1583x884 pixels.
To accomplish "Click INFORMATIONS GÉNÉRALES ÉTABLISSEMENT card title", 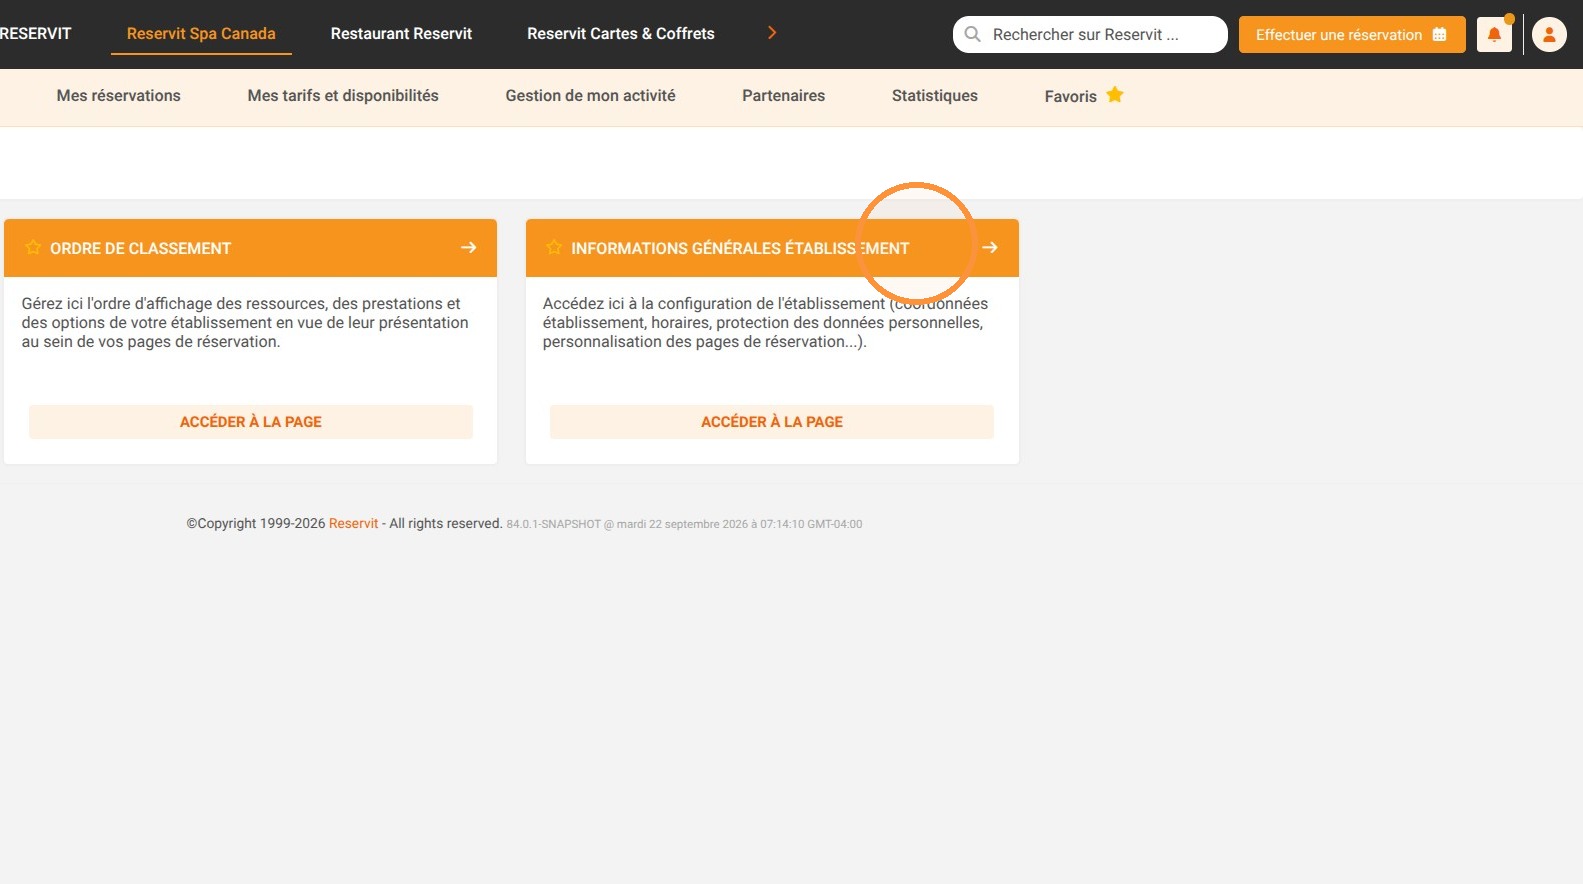I will coord(740,248).
